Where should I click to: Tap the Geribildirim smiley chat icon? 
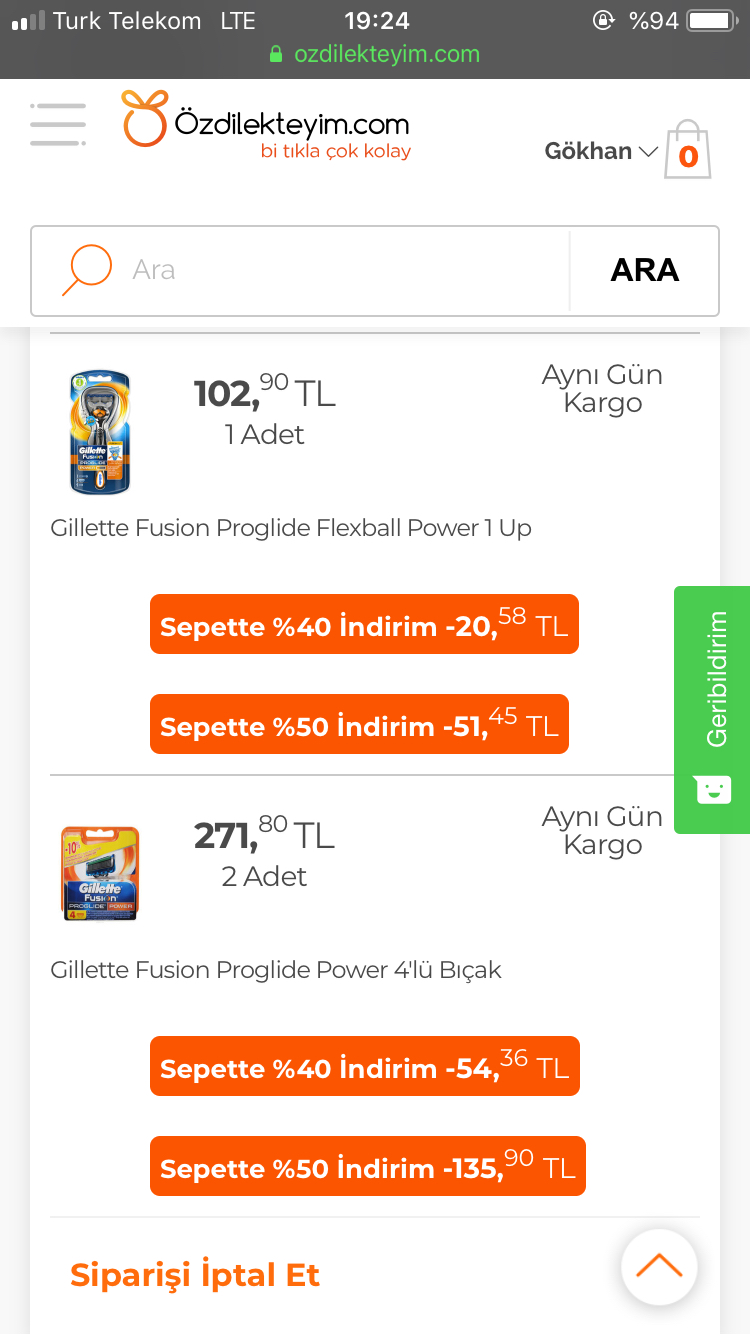tap(713, 789)
